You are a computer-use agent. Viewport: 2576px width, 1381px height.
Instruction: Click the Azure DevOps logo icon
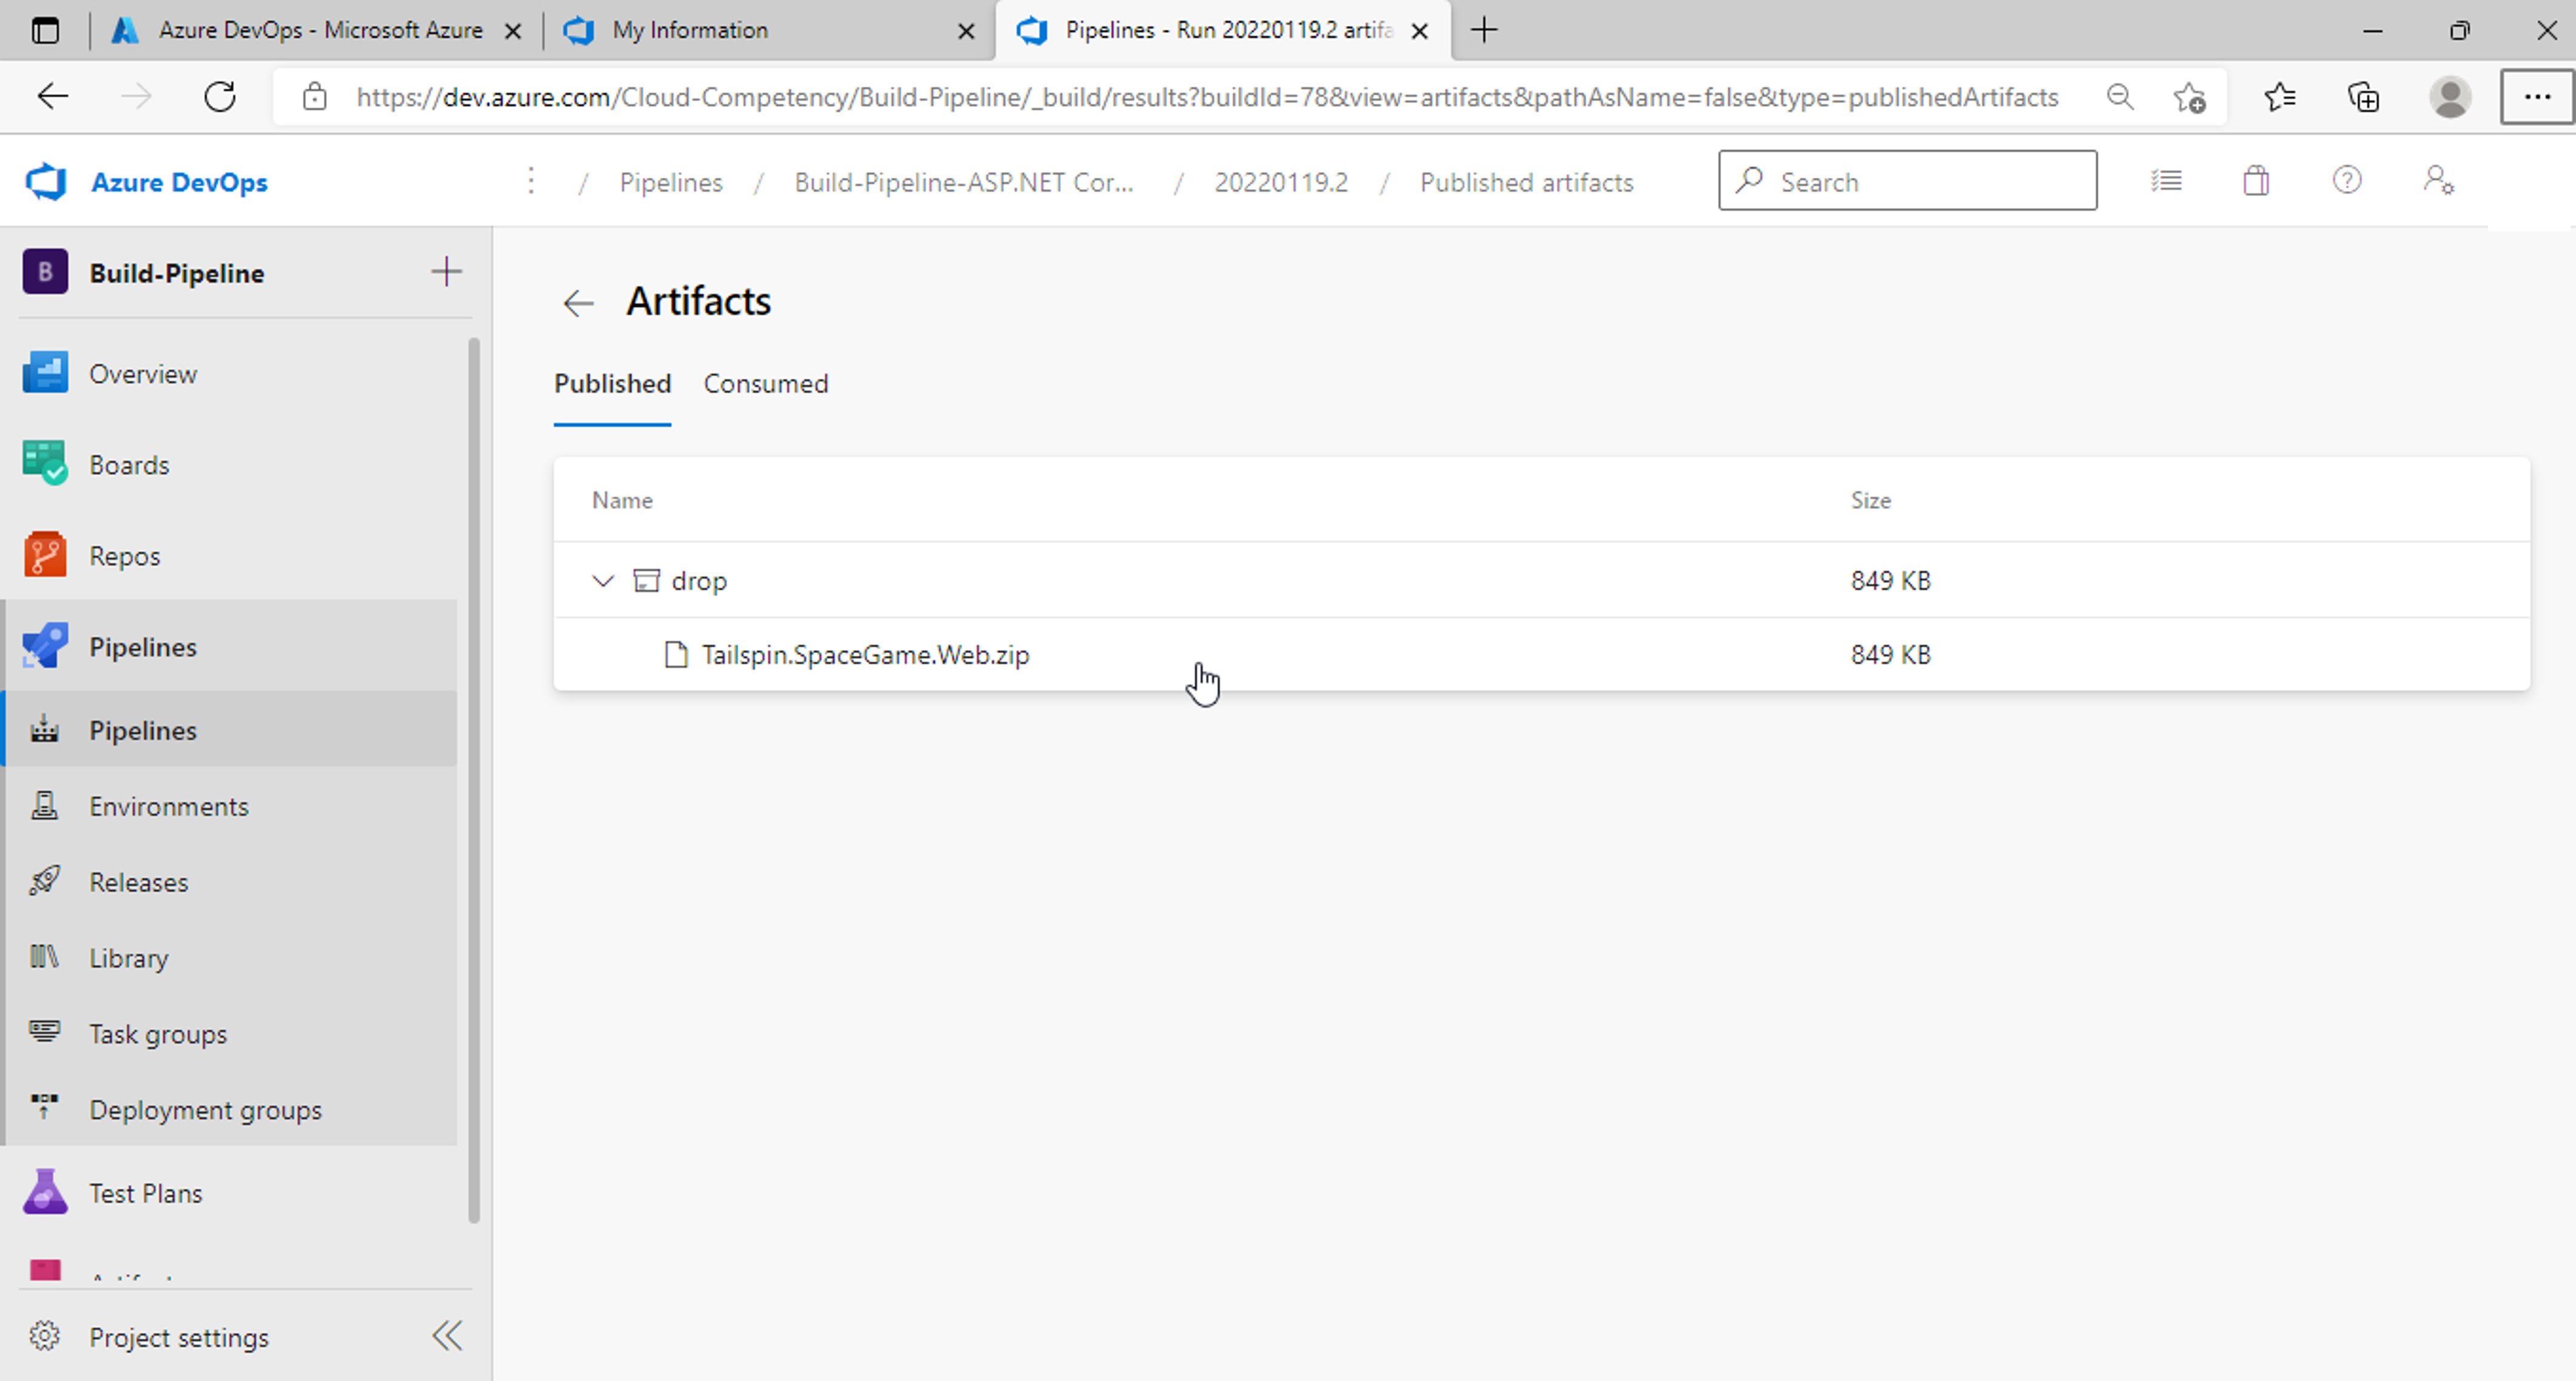point(46,182)
